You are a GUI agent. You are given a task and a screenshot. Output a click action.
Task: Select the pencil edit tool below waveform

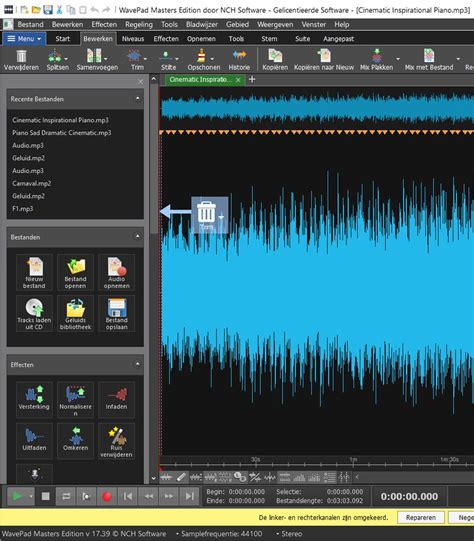click(x=181, y=477)
